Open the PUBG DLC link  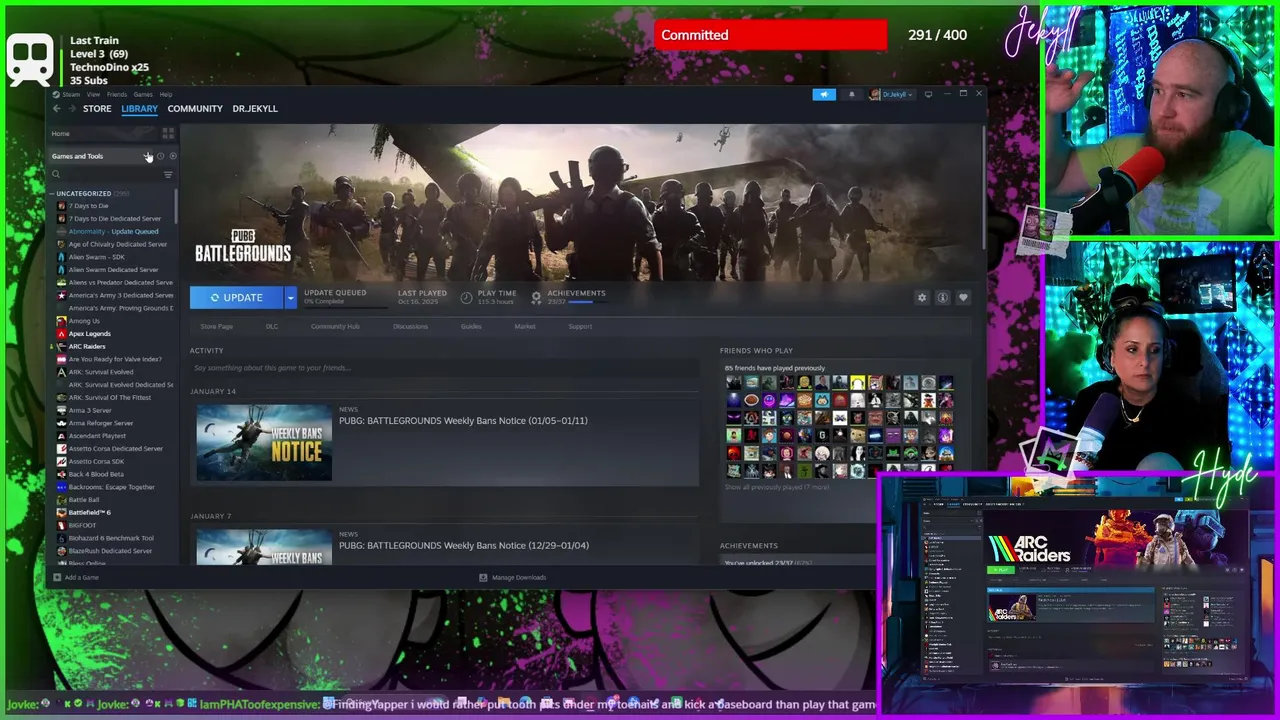272,326
